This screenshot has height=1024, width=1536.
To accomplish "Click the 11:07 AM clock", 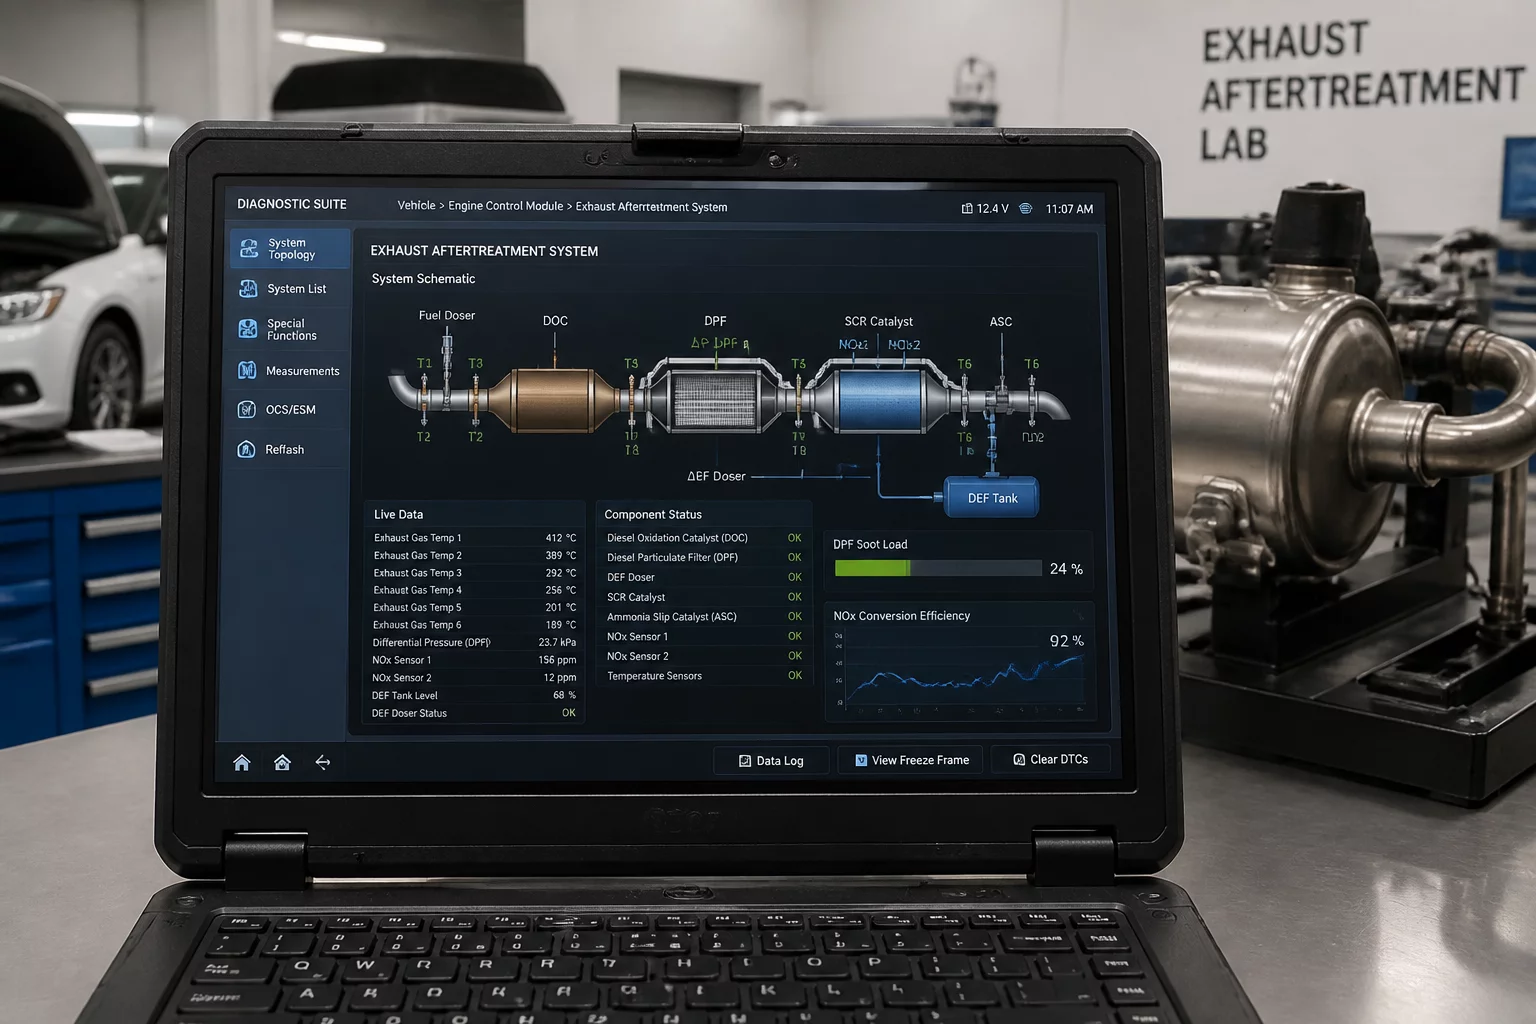I will [x=1069, y=209].
